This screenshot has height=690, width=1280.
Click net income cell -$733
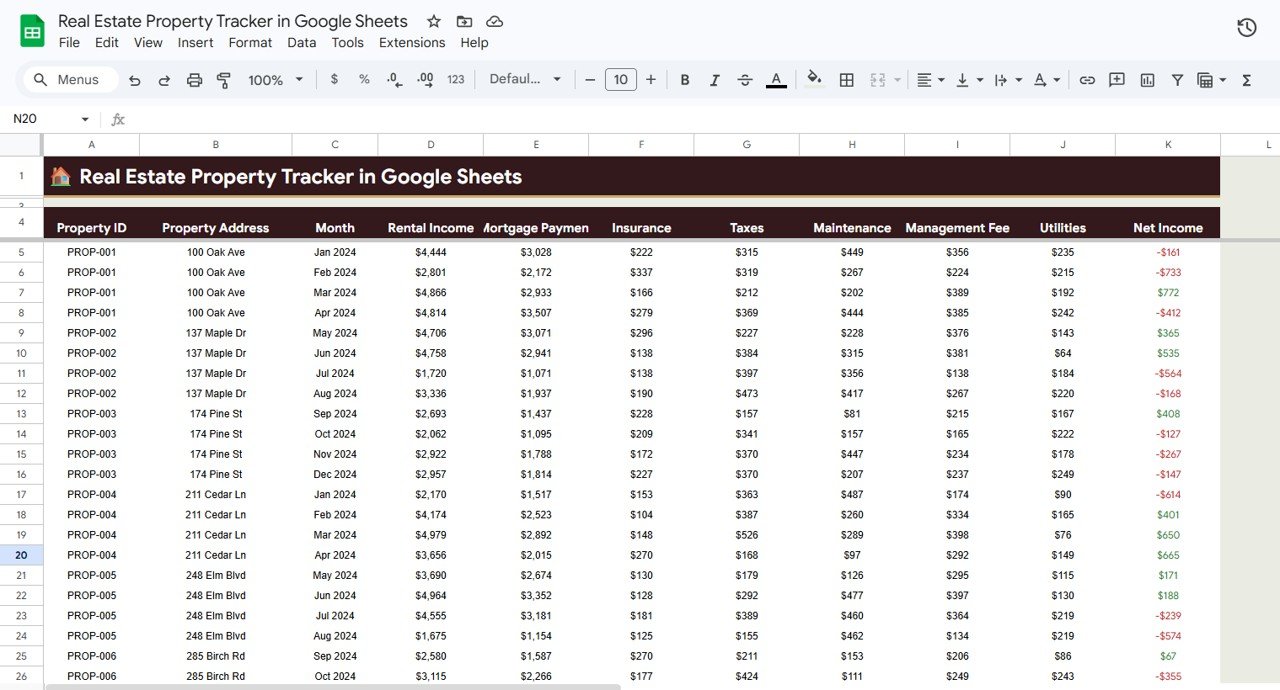[x=1168, y=272]
